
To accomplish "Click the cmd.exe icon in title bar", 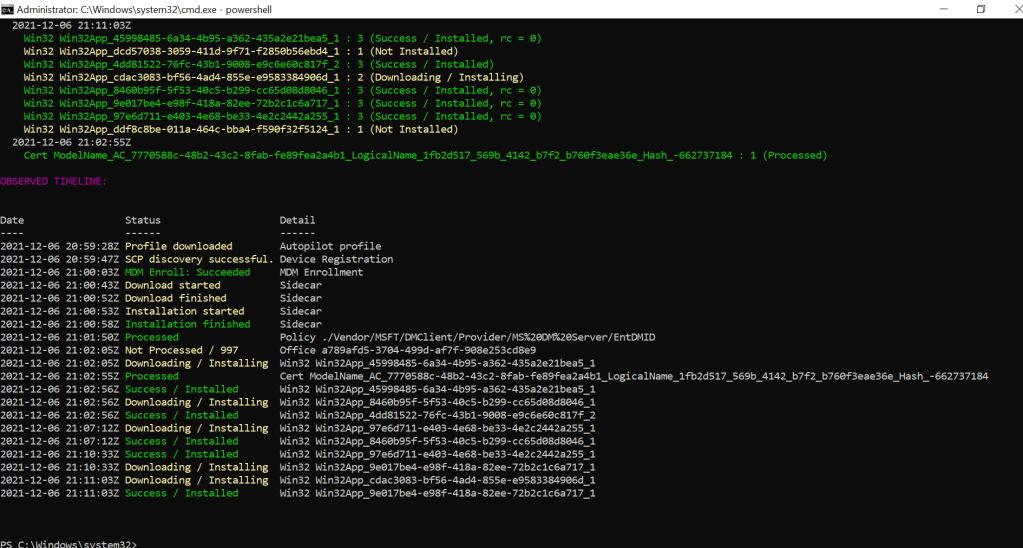I will 8,8.
